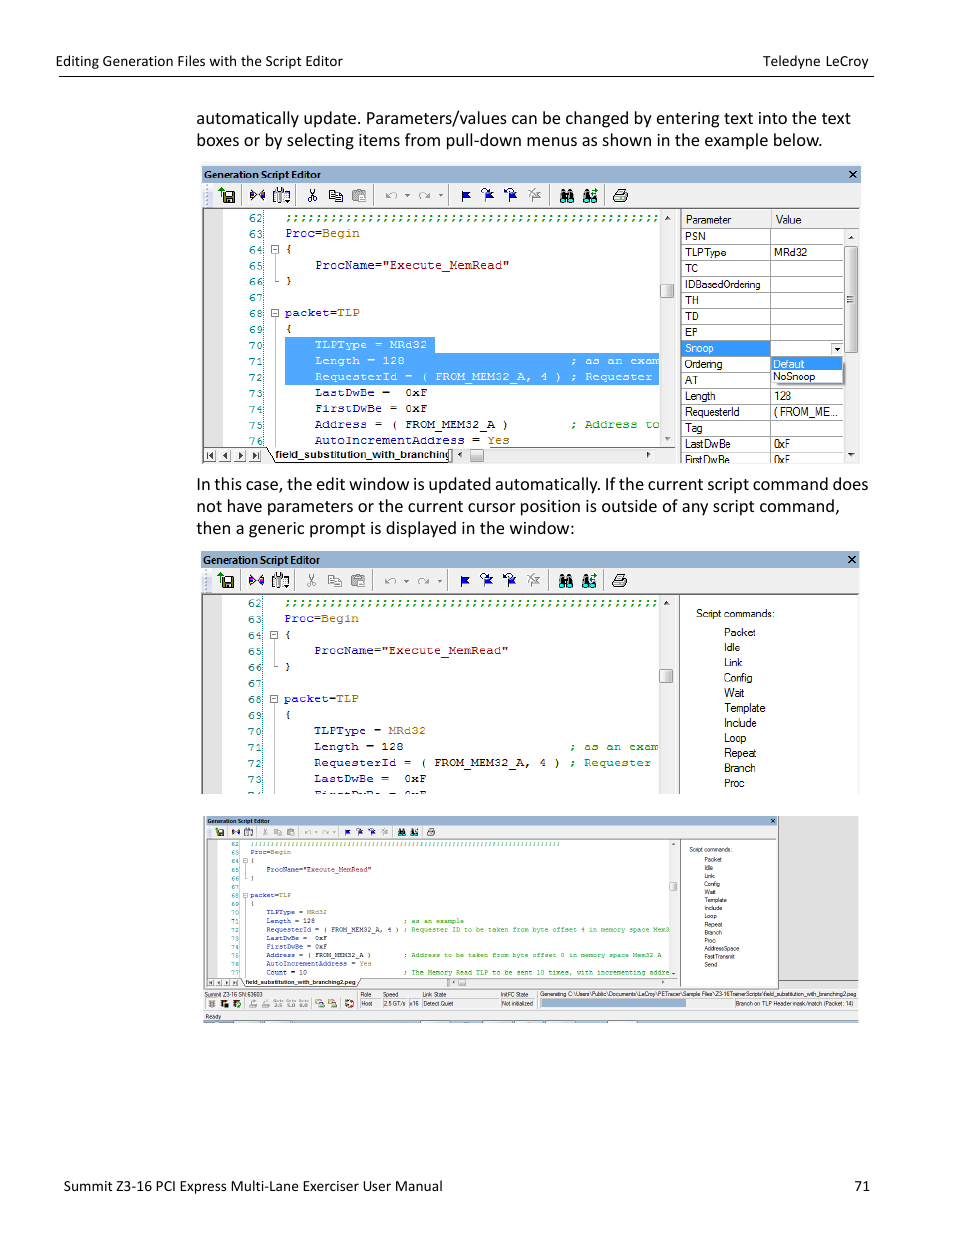
Task: Click horizontal scroll thumb beside field_substitution tab
Action: pos(477,456)
